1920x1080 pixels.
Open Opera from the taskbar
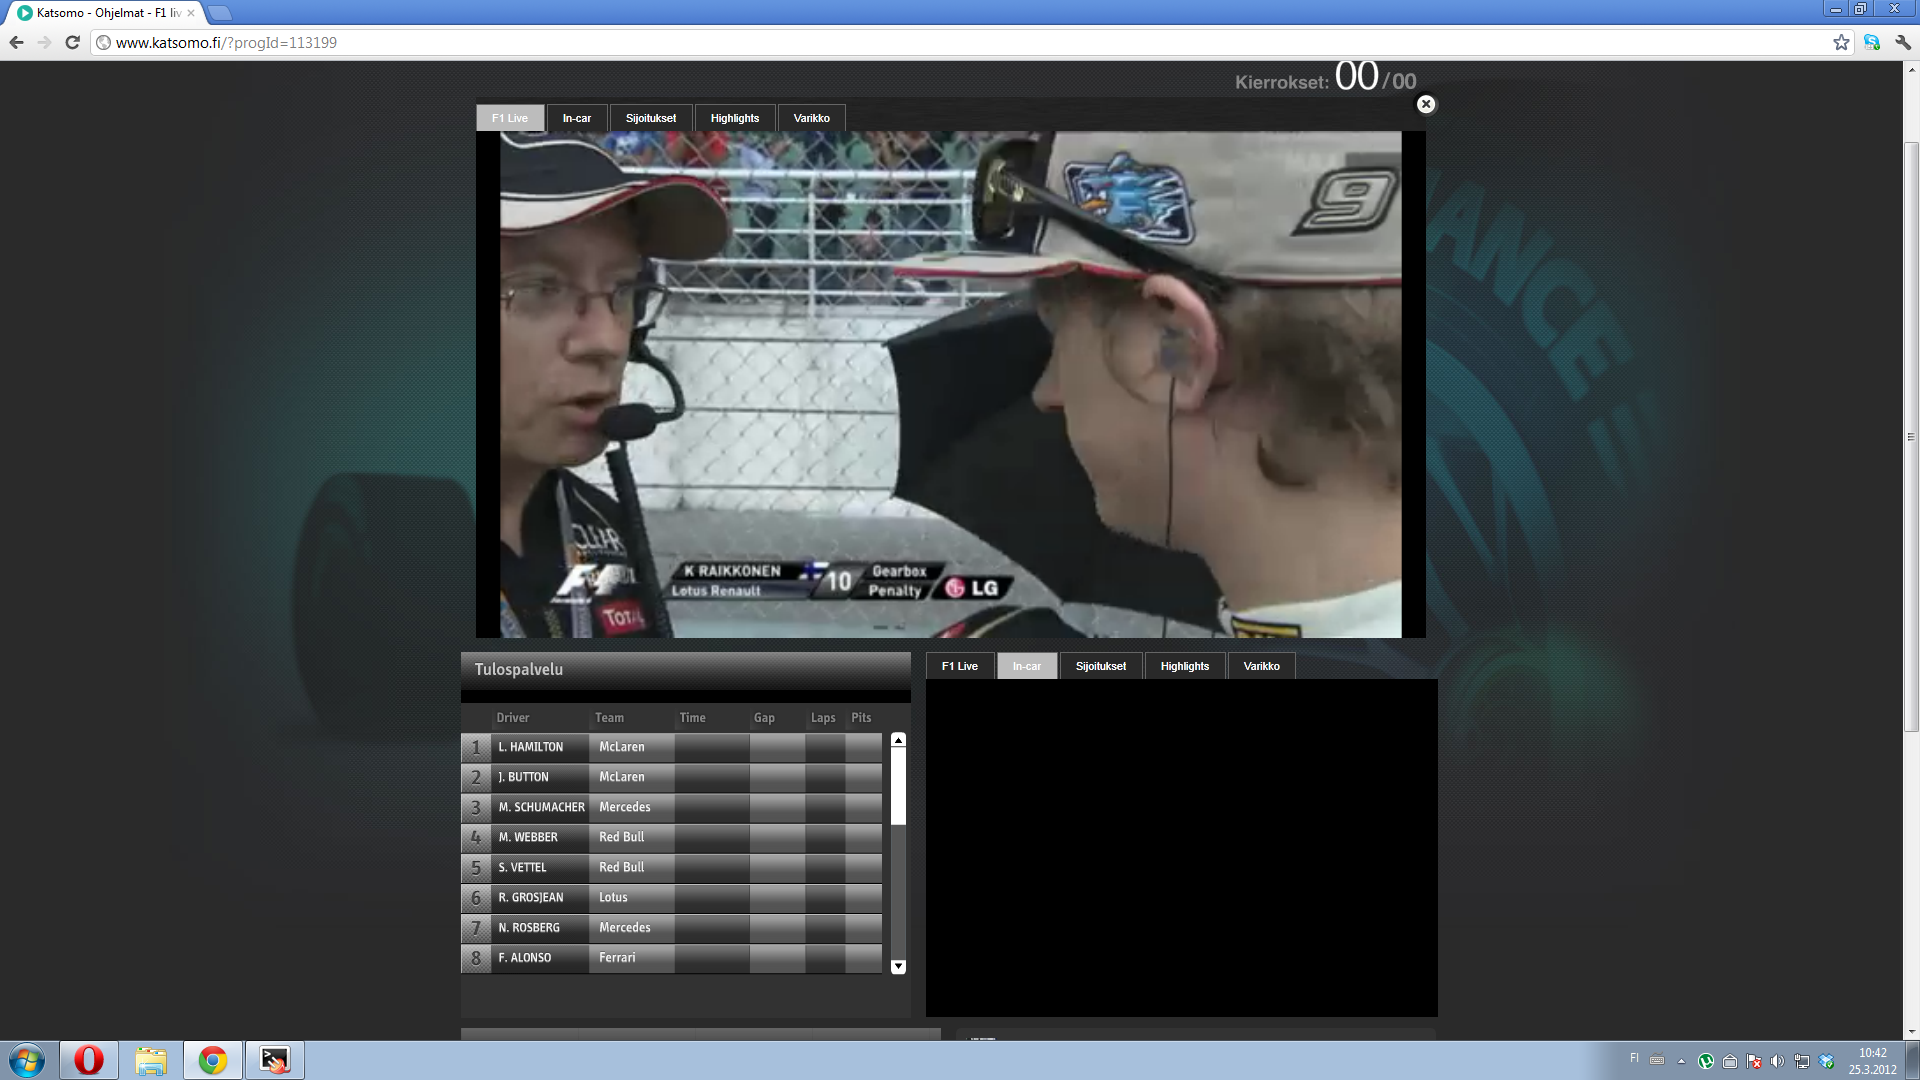89,1060
